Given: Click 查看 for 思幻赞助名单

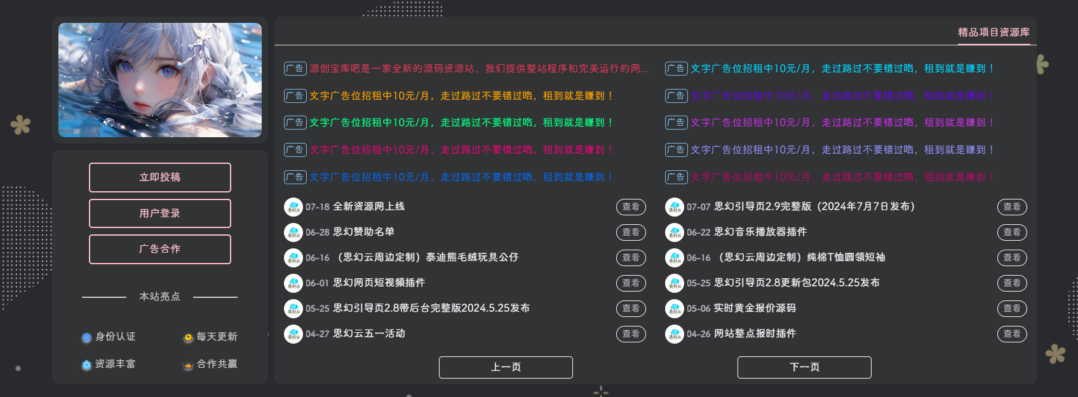Looking at the screenshot, I should 630,233.
